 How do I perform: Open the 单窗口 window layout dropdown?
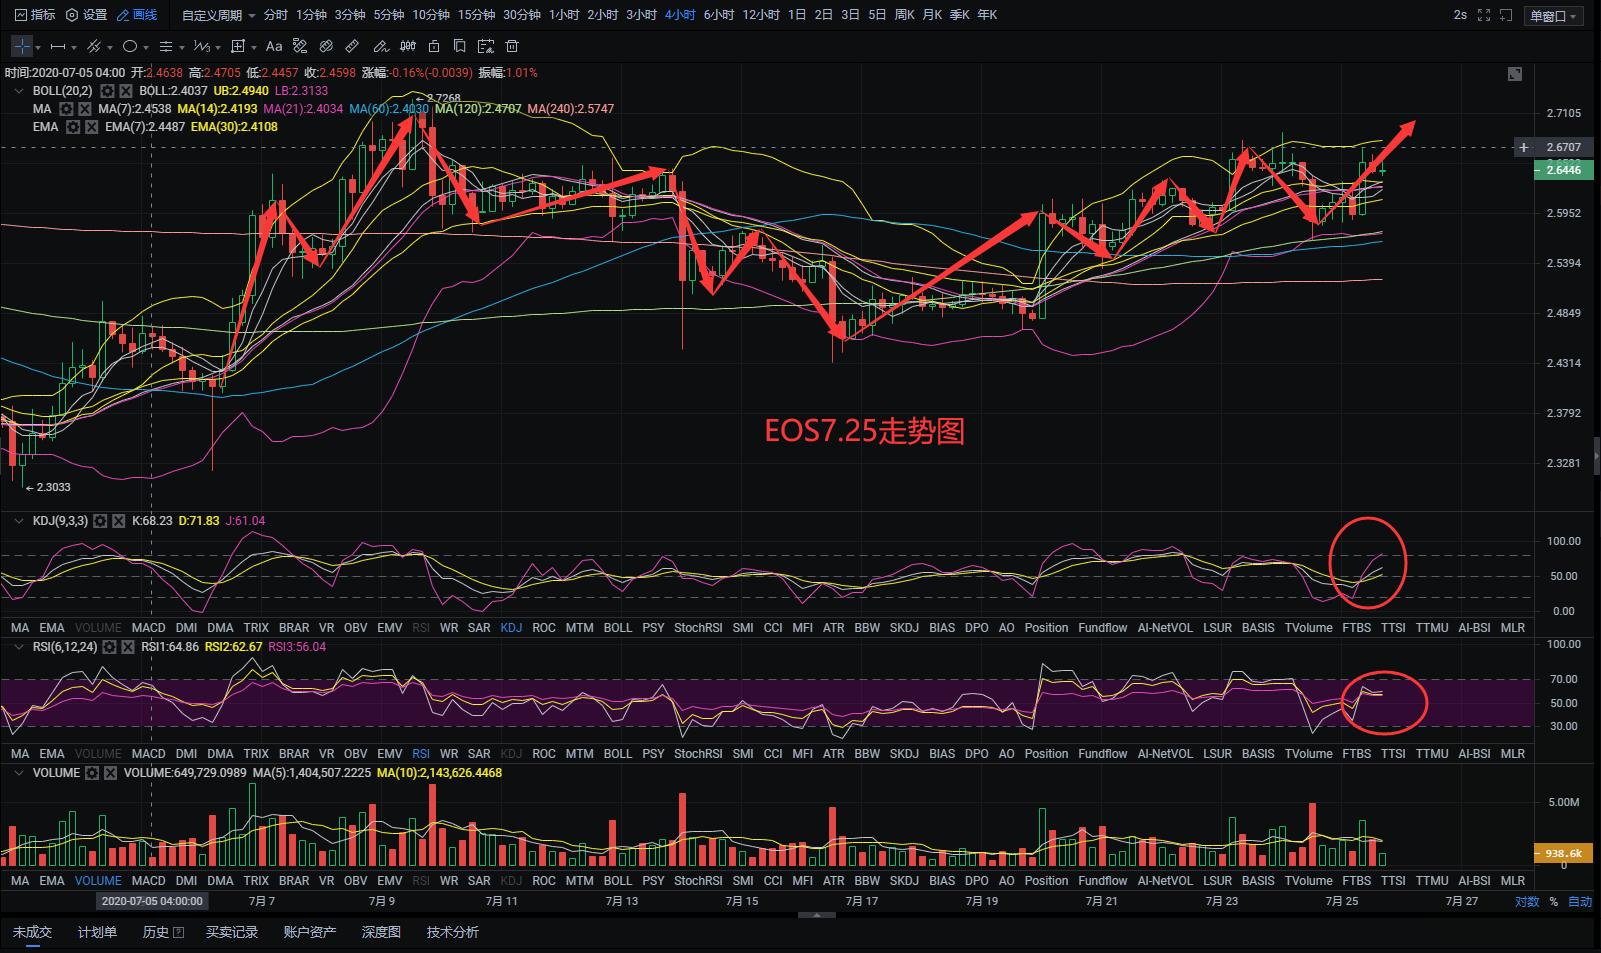click(1553, 16)
